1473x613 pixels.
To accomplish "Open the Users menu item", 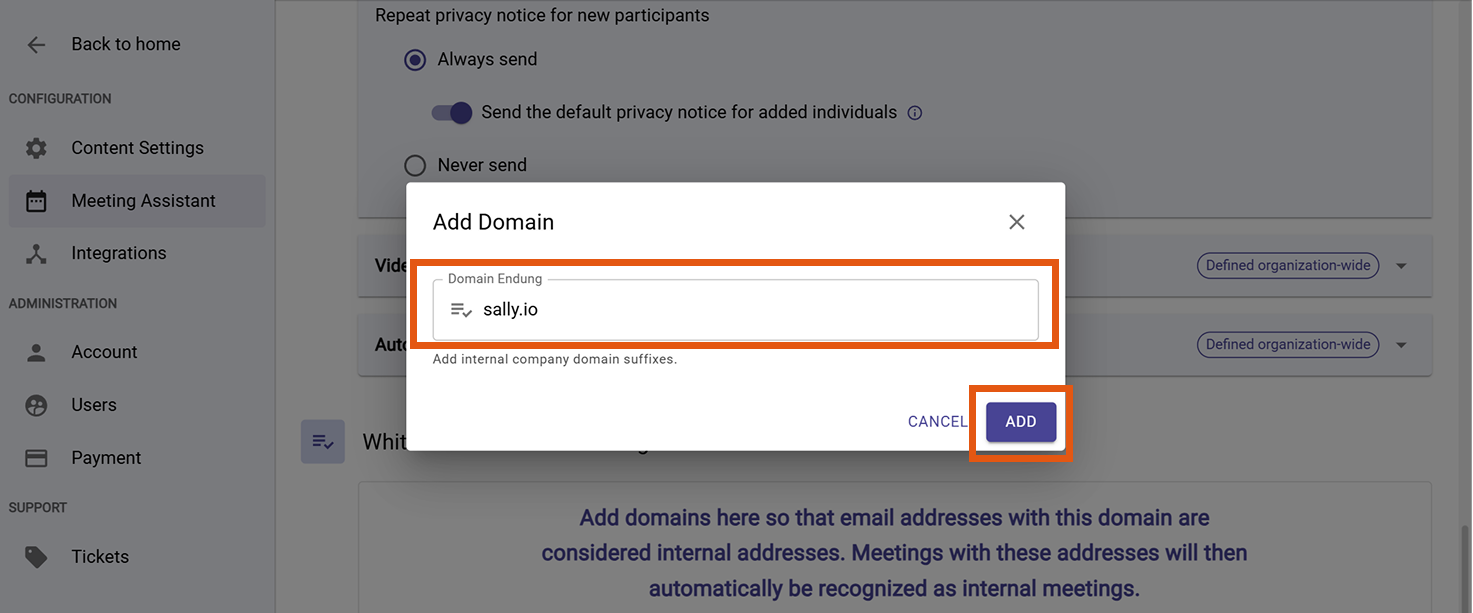I will tap(94, 405).
